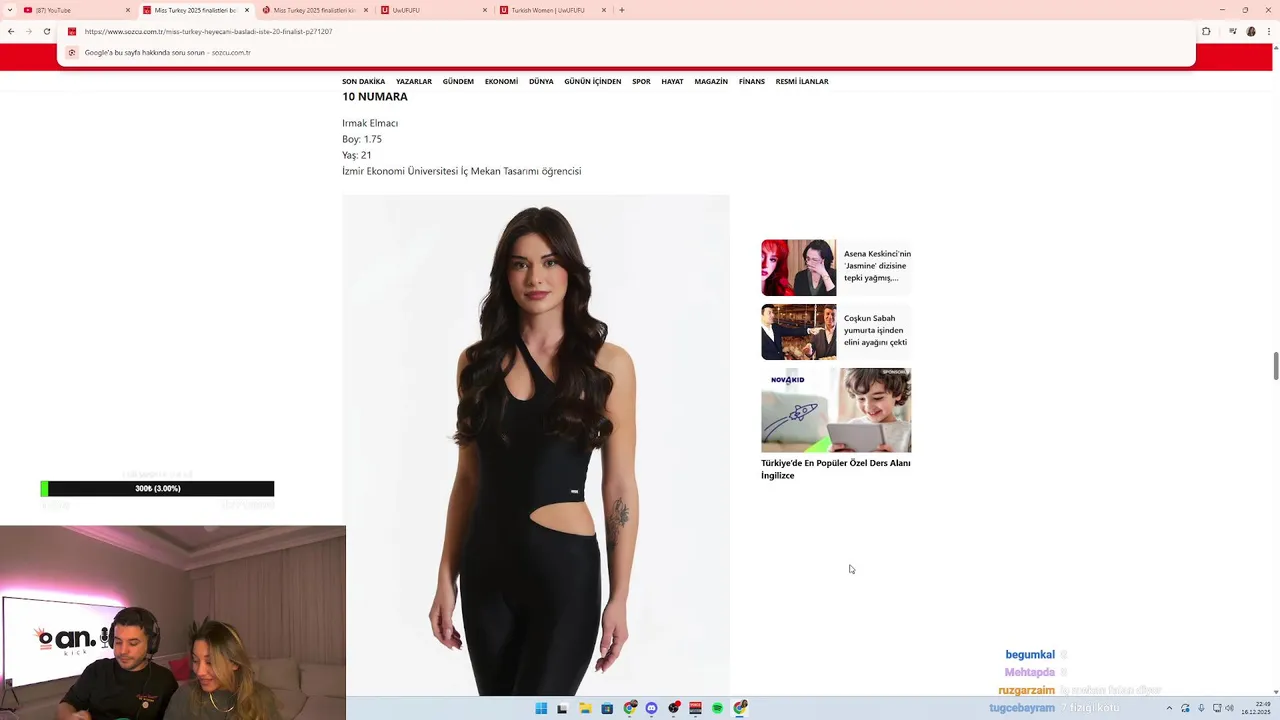Click the name Irmak Elmacı
The width and height of the screenshot is (1280, 720).
coord(370,123)
